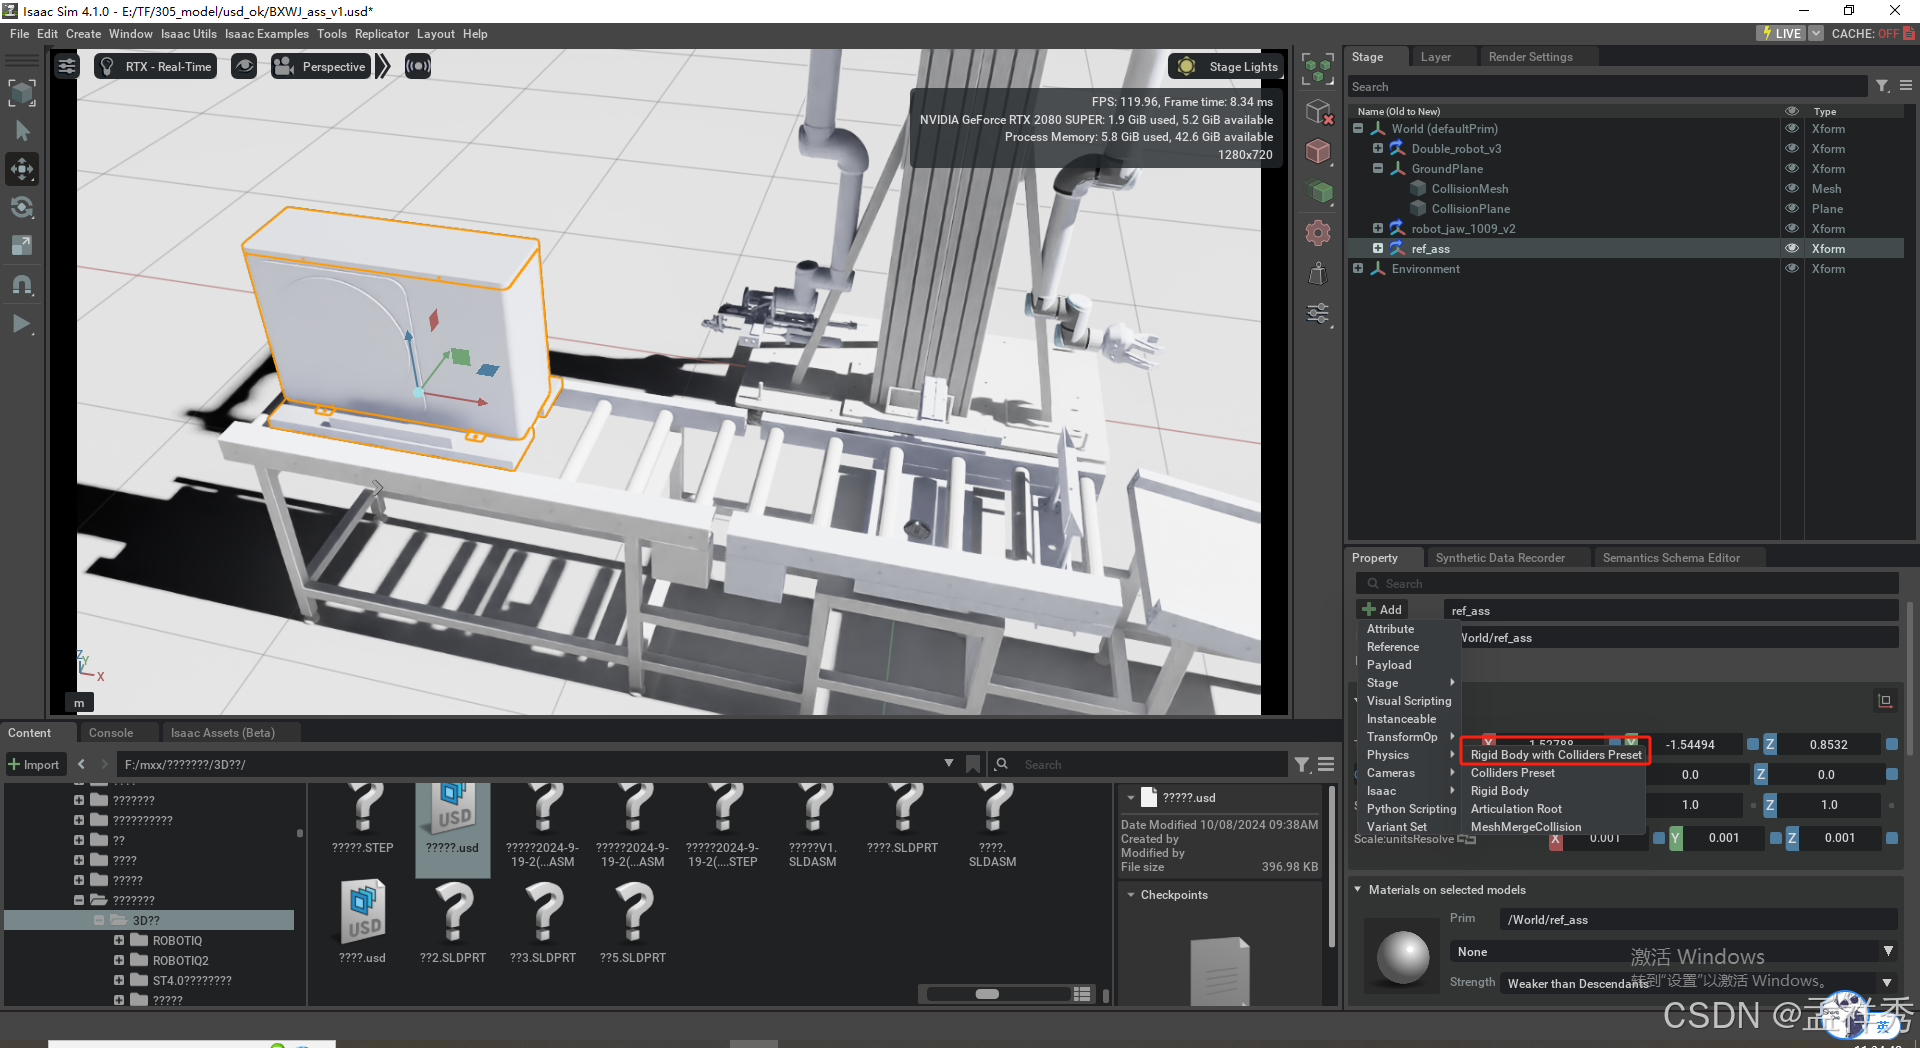1920x1048 pixels.
Task: Bookmark the current content folder
Action: tap(973, 764)
